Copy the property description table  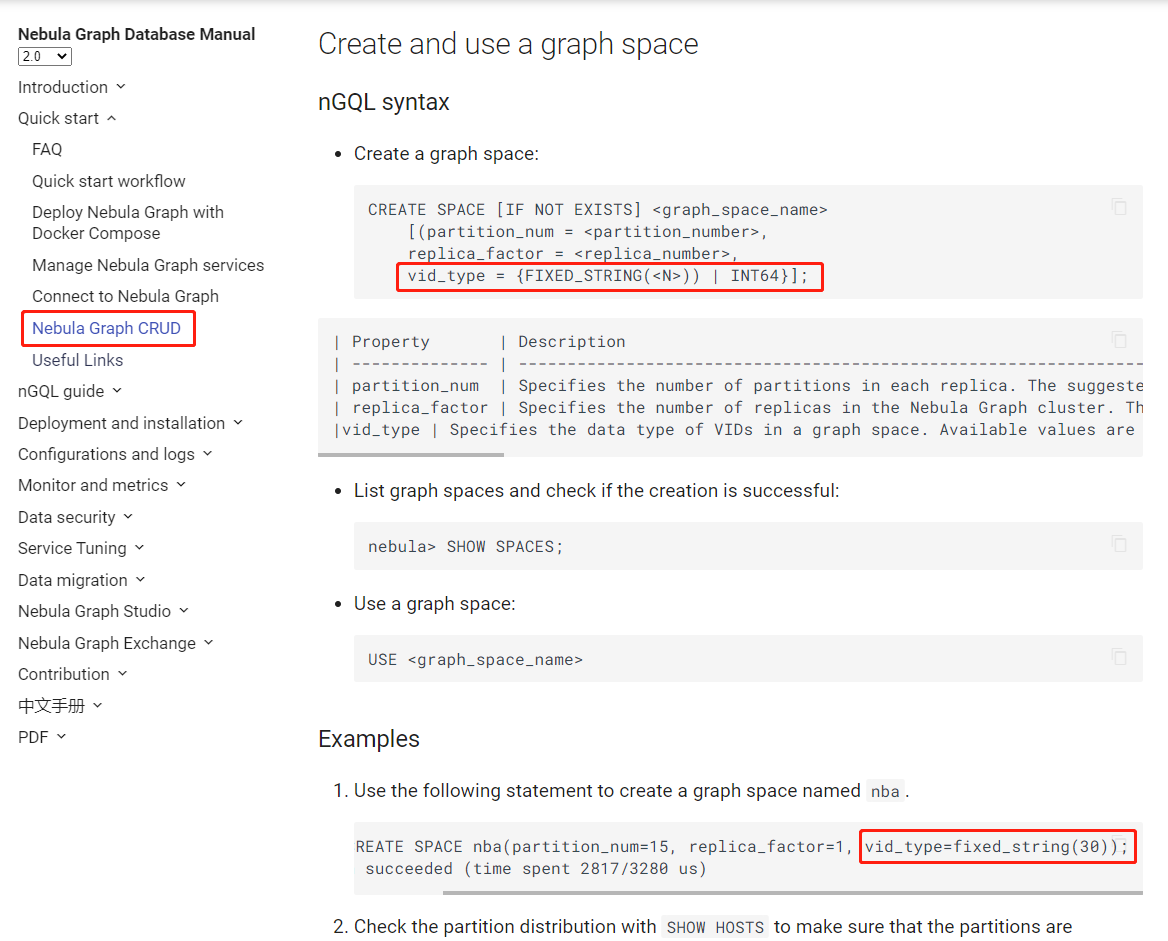tap(1119, 339)
